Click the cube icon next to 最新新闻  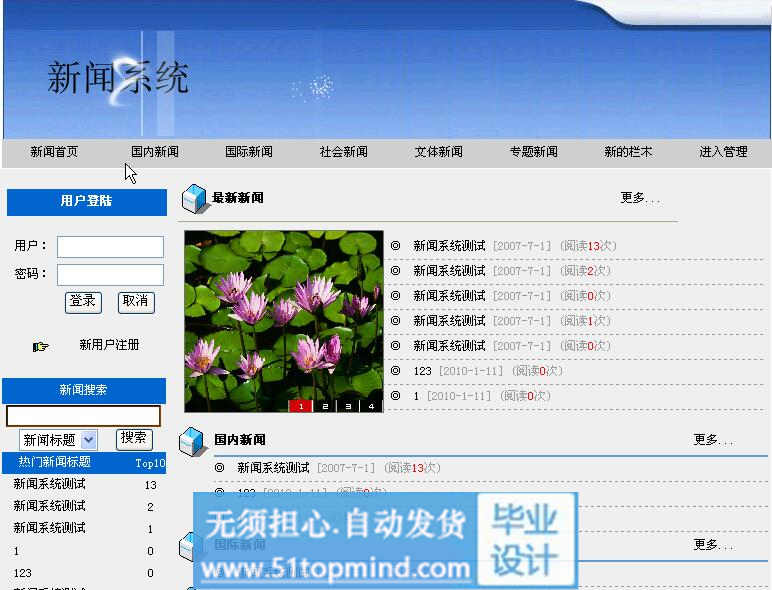194,198
